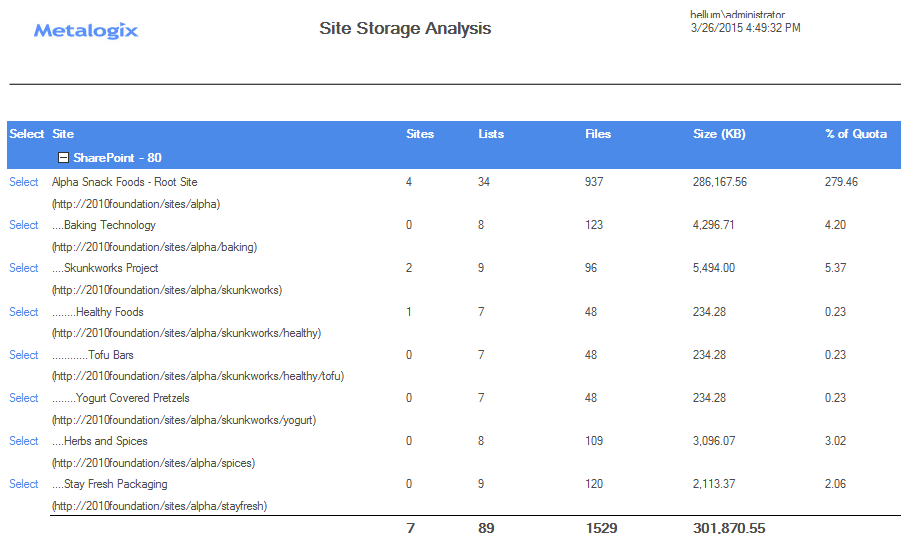Choose Select beside Skunkworks Project
This screenshot has width=901, height=543.
(24, 268)
